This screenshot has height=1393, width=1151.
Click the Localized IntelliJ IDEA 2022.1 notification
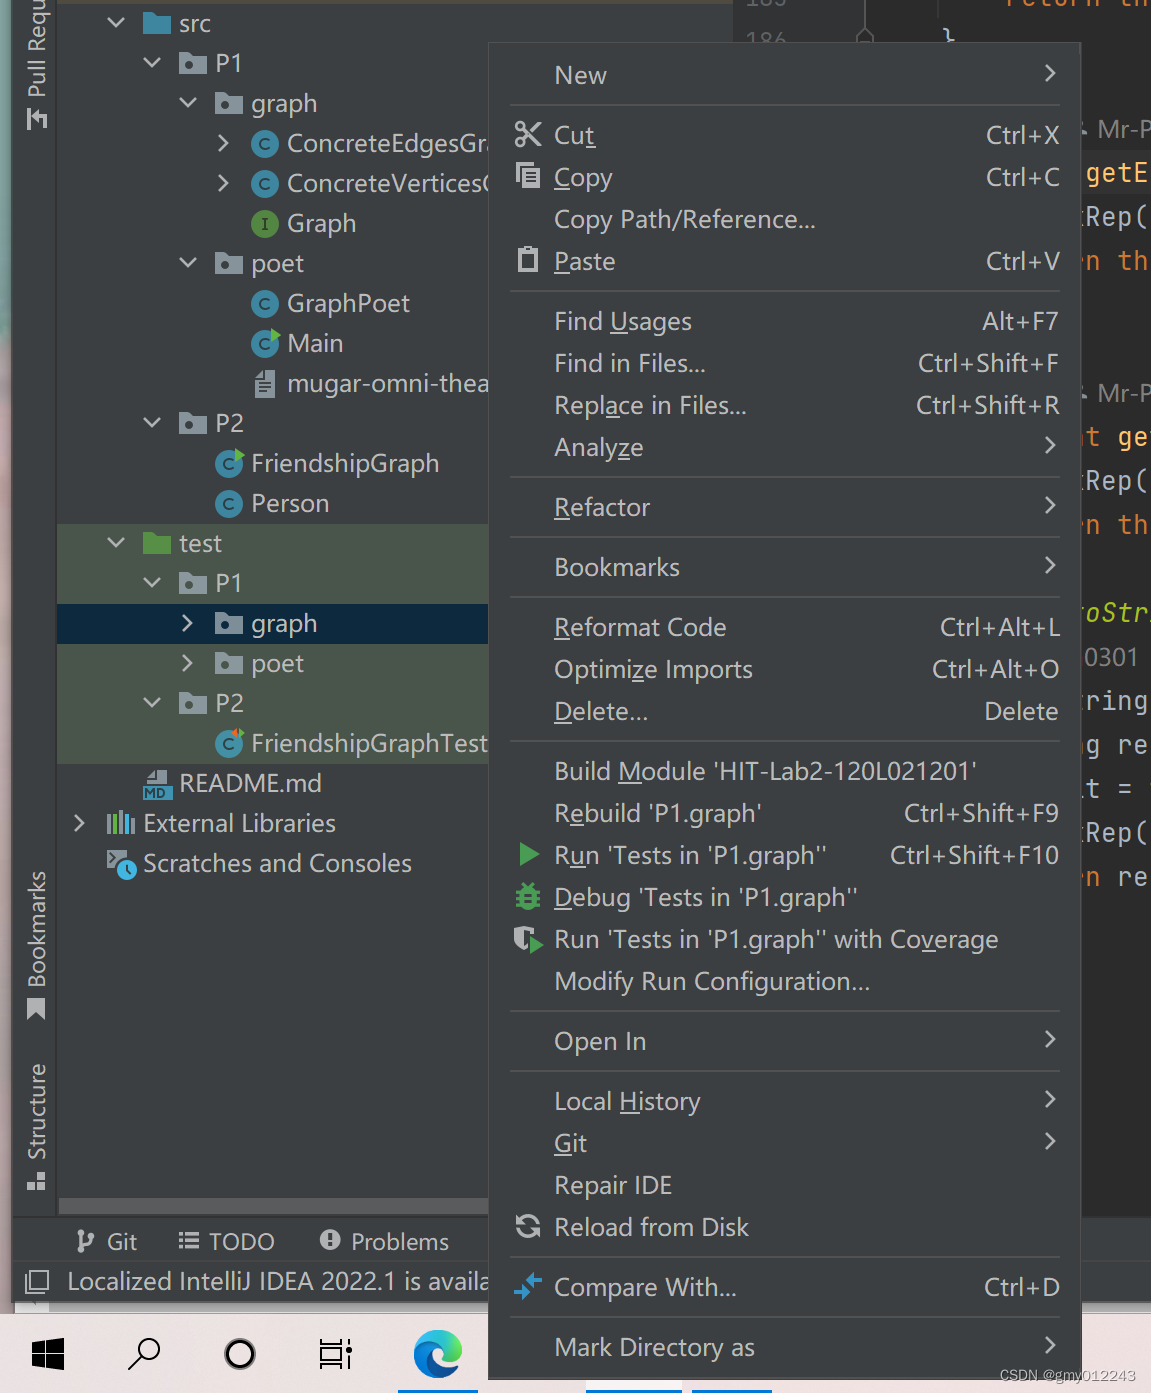[x=277, y=1281]
